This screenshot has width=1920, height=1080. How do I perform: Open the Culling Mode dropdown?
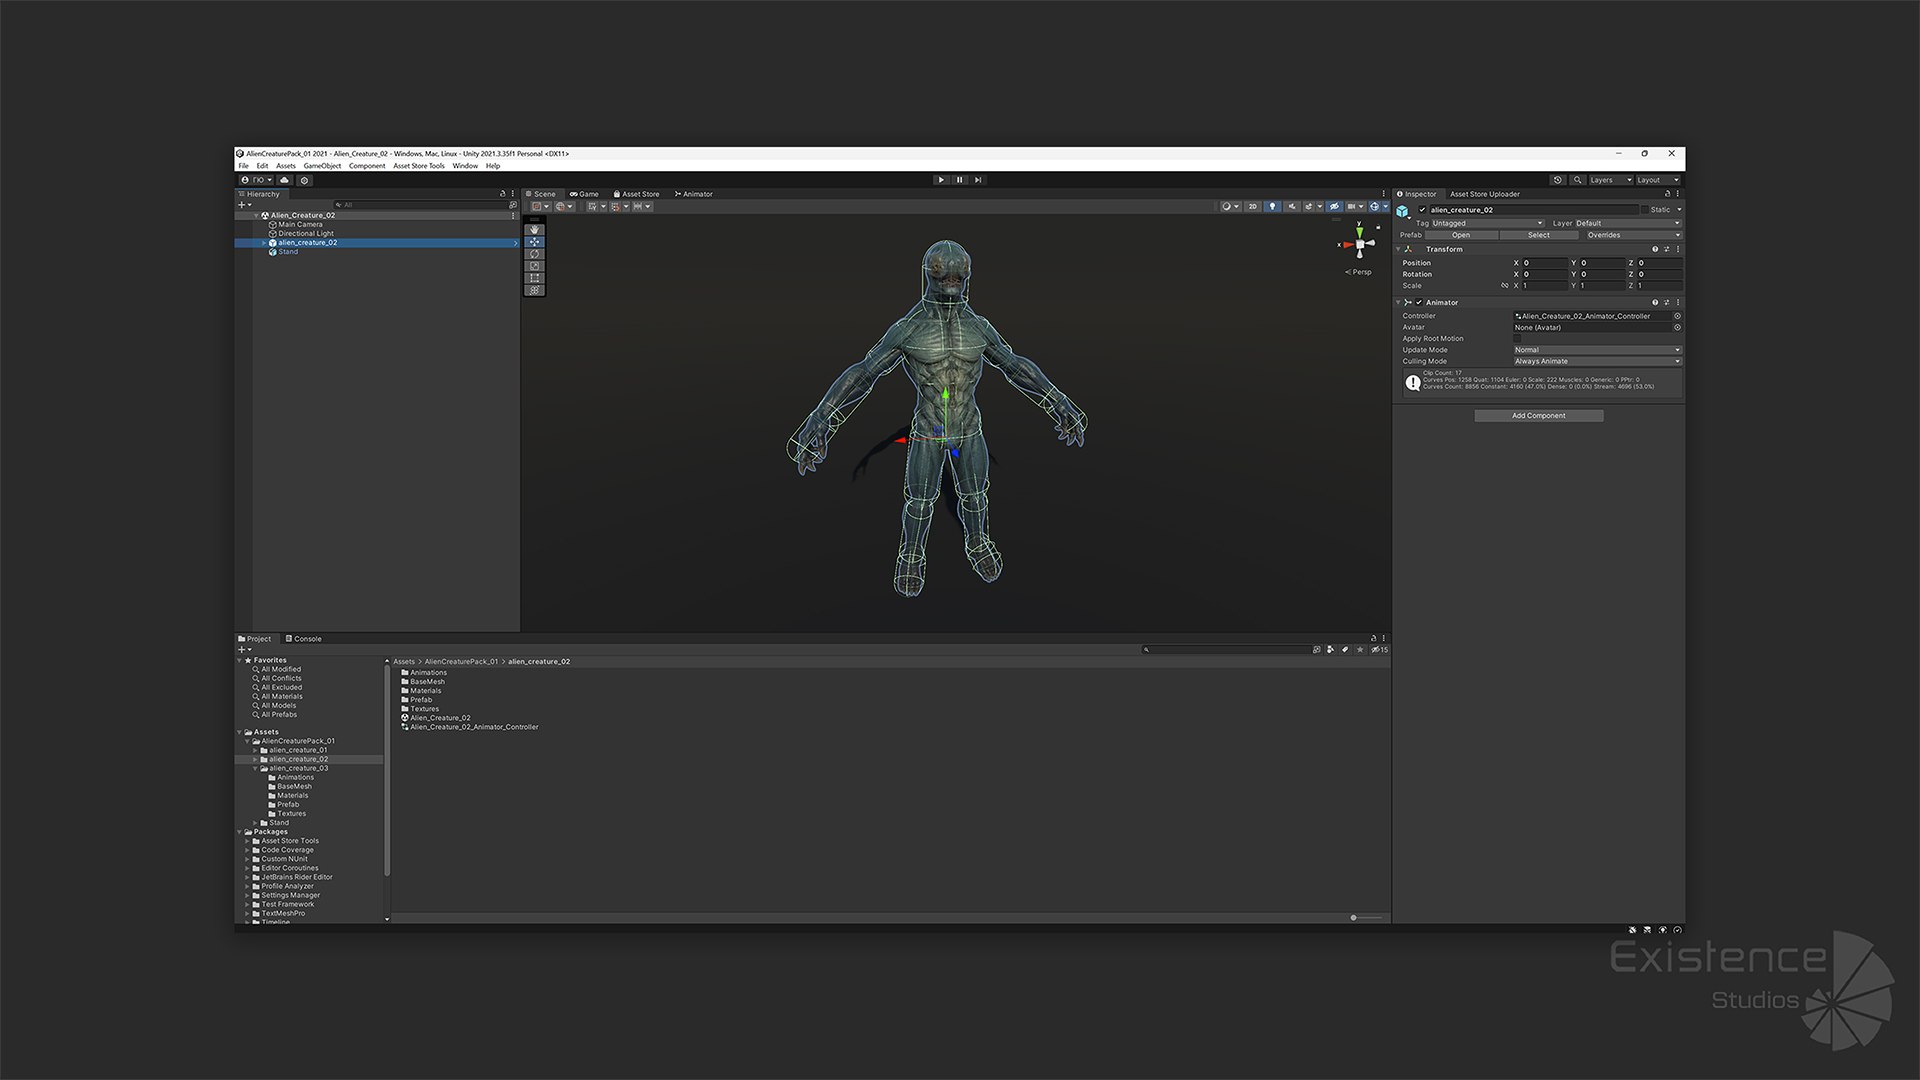[x=1596, y=361]
